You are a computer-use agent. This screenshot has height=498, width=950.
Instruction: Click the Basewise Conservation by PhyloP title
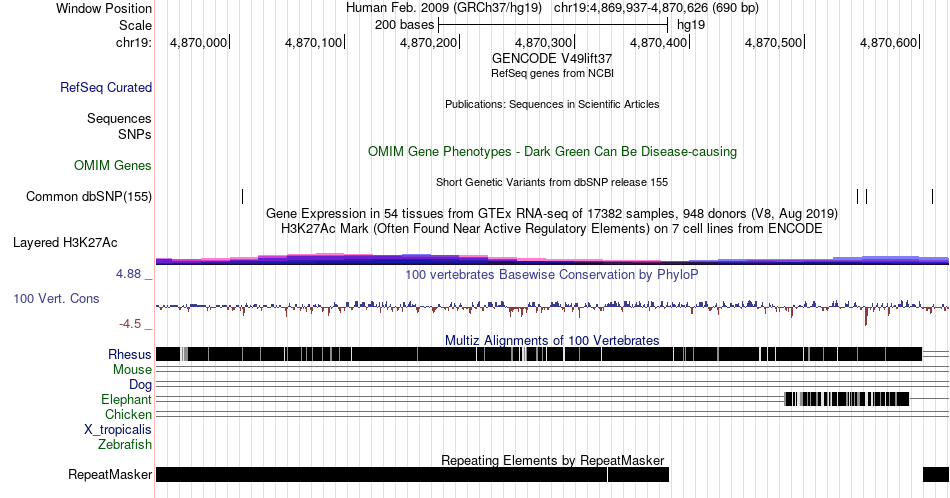[x=552, y=274]
